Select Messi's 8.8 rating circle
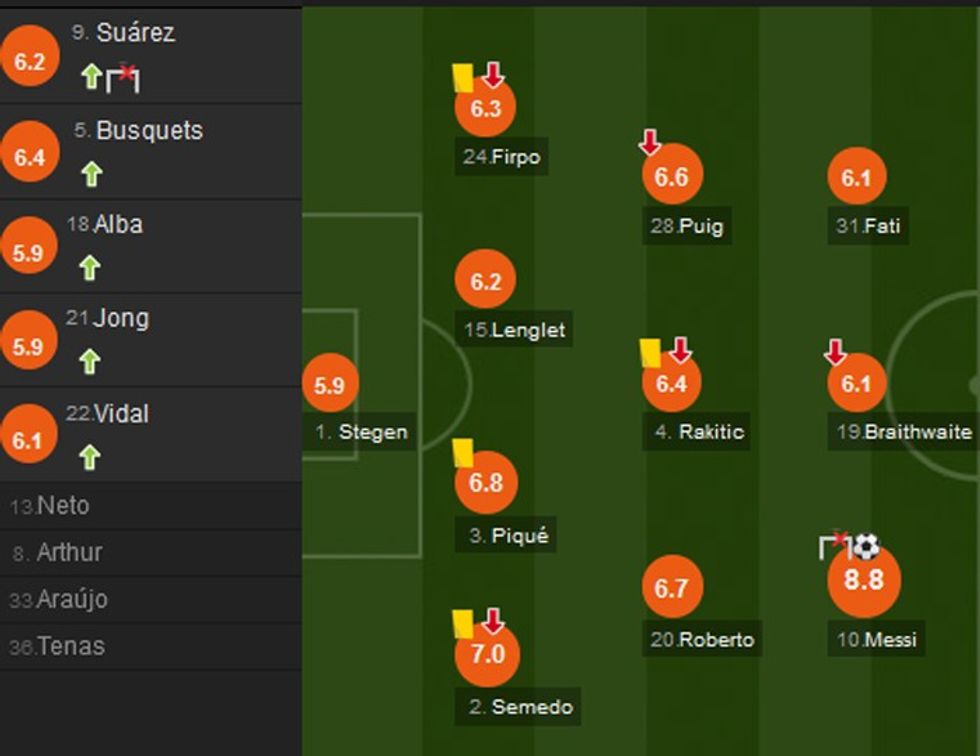 [x=864, y=580]
